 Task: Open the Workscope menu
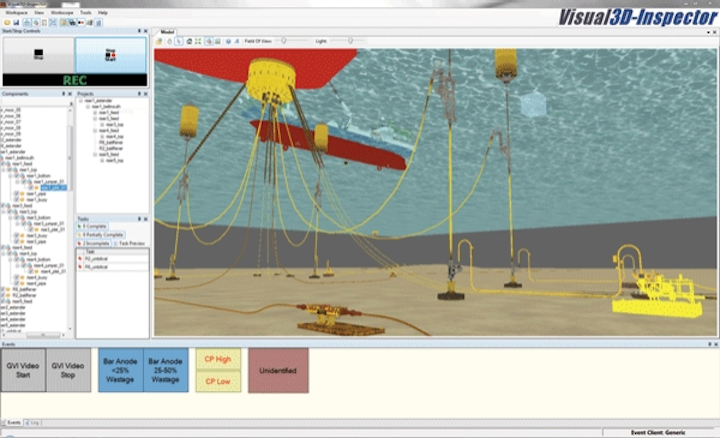62,12
